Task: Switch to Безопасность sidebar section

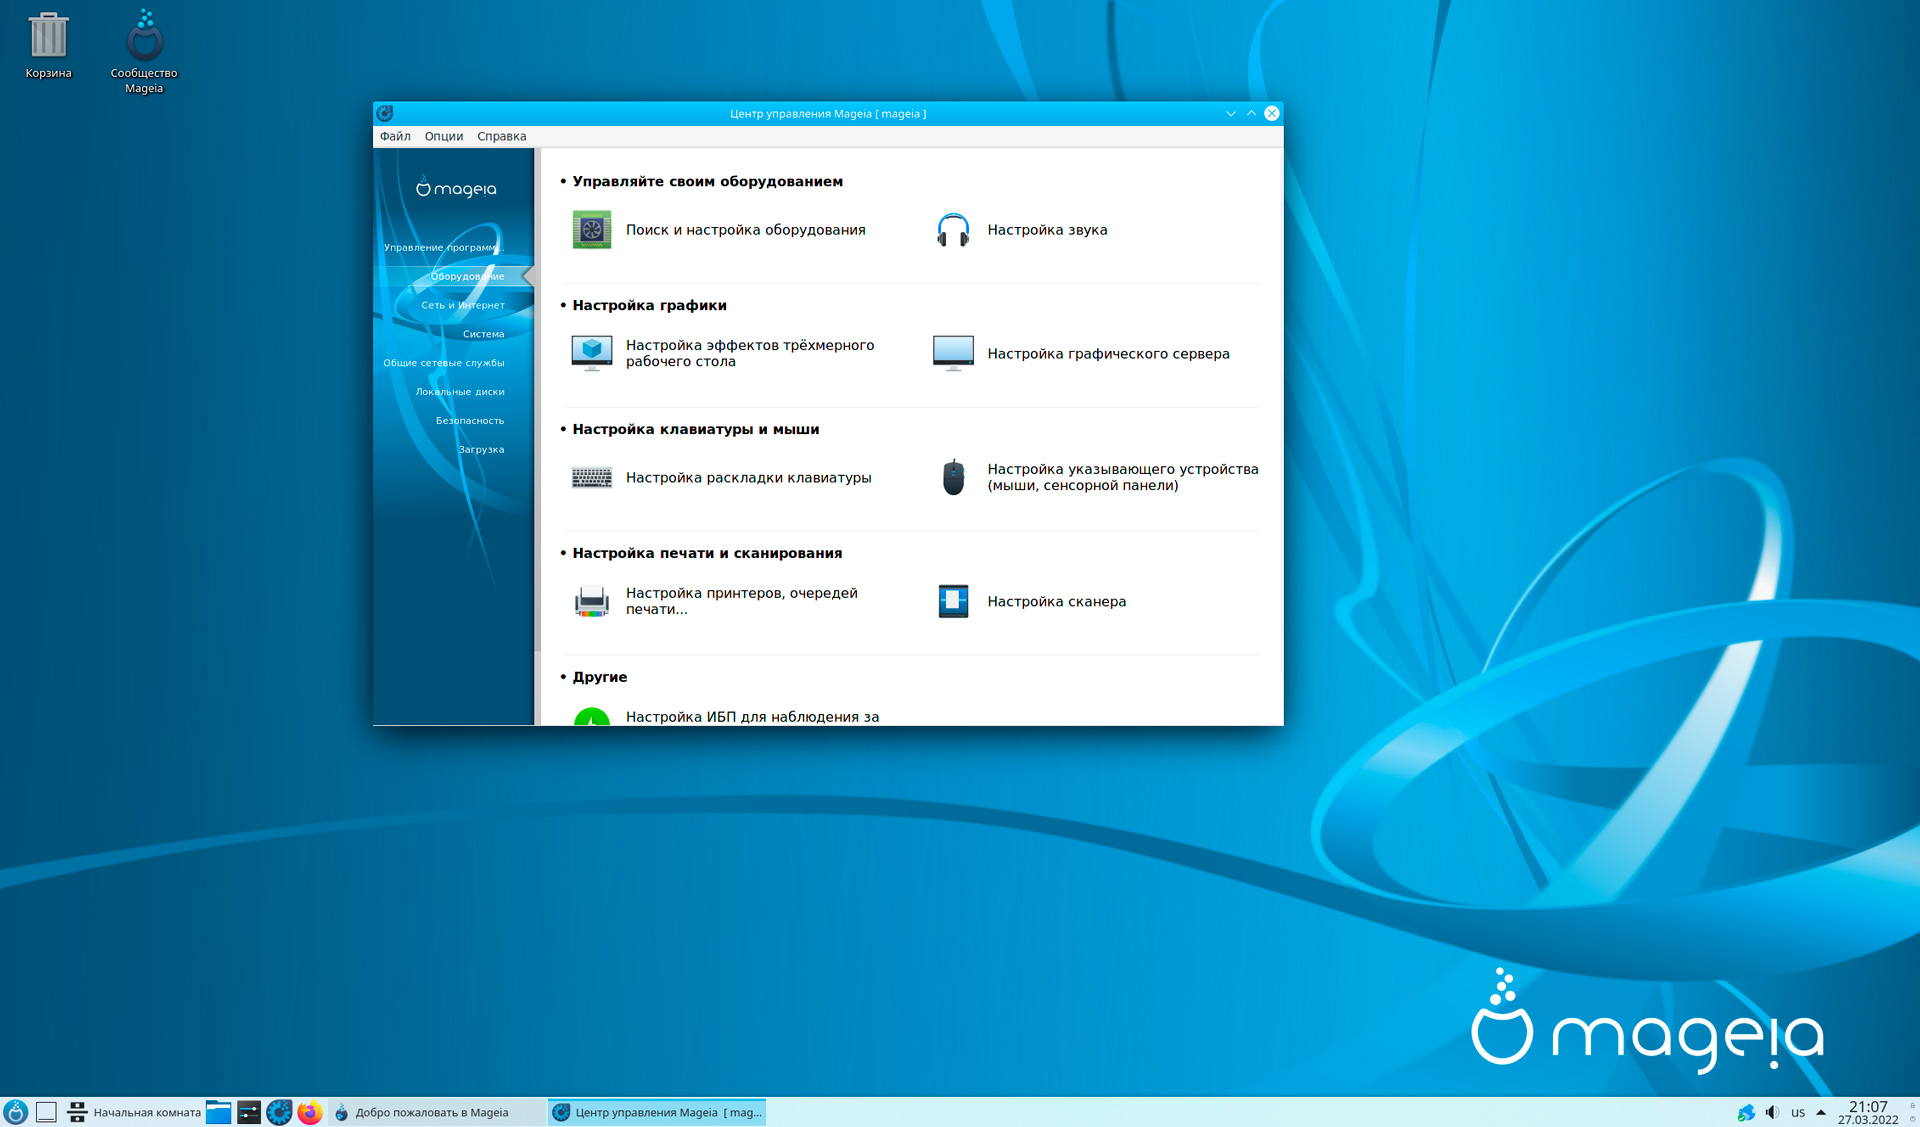Action: 469,420
